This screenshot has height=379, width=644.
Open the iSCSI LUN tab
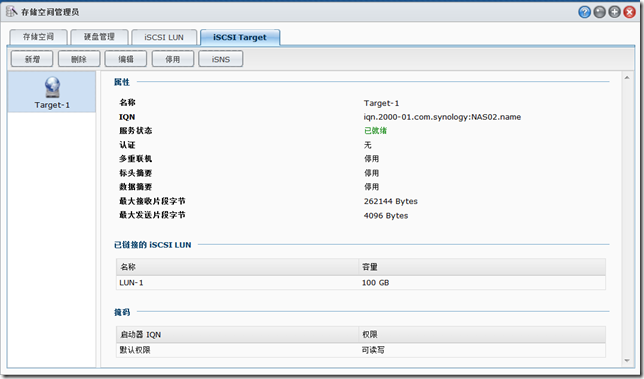click(x=164, y=37)
